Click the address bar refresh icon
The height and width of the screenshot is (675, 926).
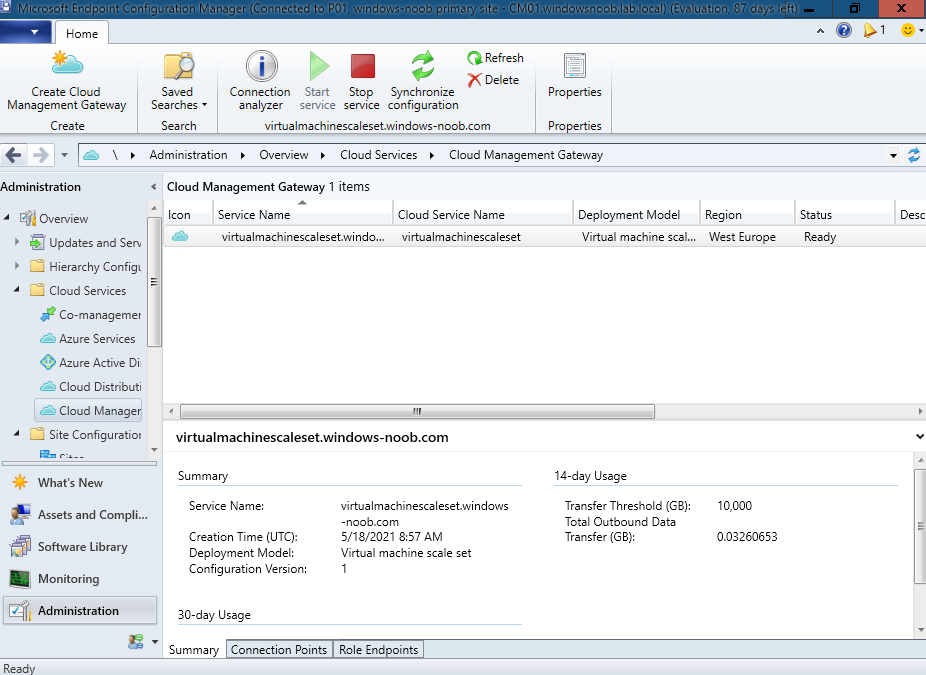[x=914, y=155]
